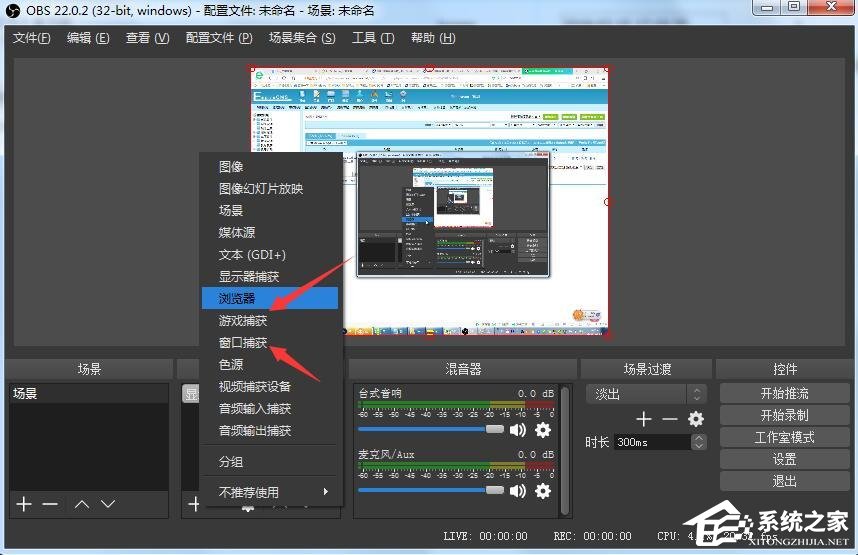This screenshot has width=858, height=555.
Task: Open the 查看(V) menu
Action: tap(147, 38)
